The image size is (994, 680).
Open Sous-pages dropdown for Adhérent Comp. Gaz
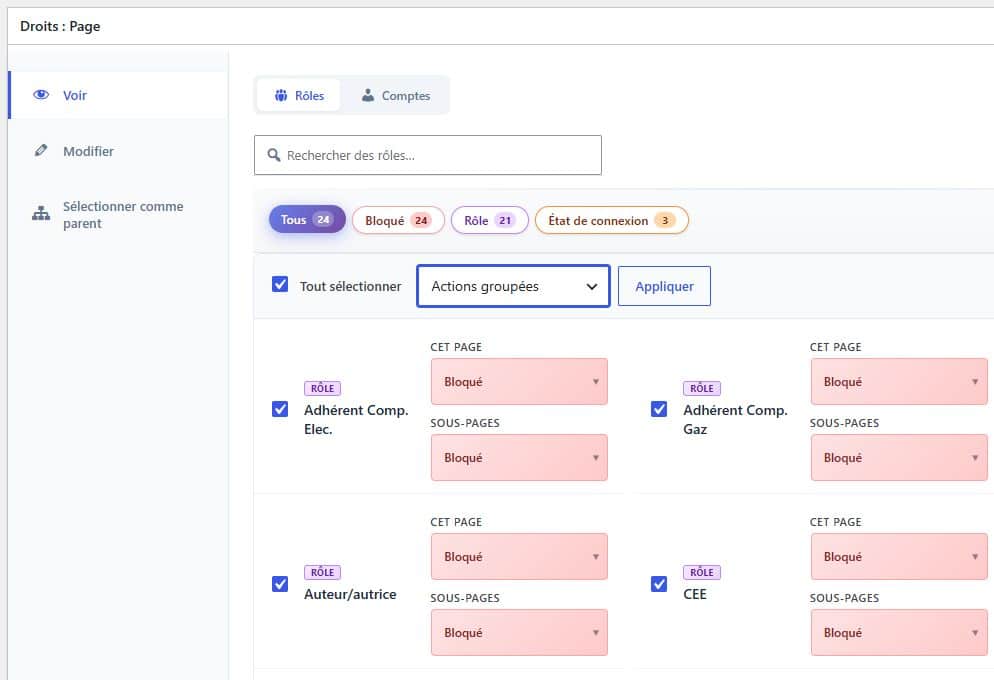click(899, 458)
